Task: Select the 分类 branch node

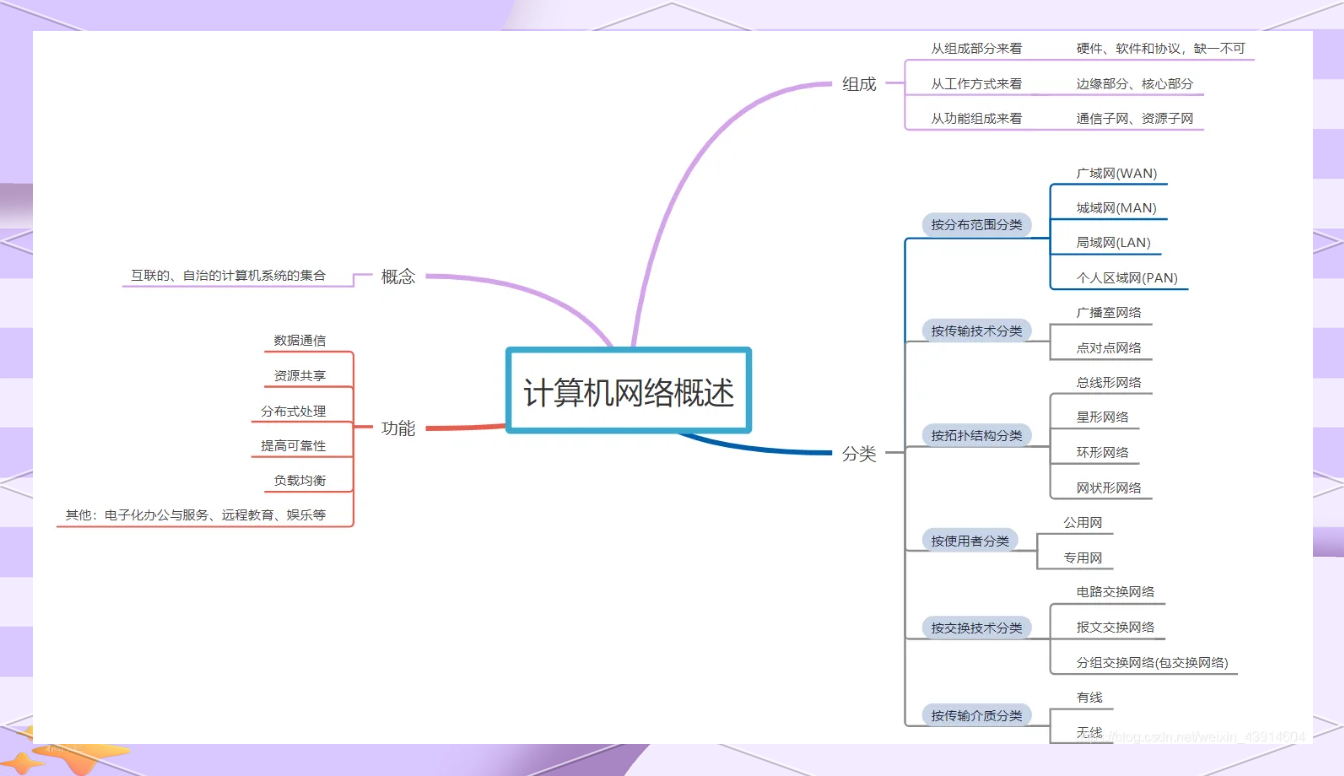Action: tap(859, 453)
